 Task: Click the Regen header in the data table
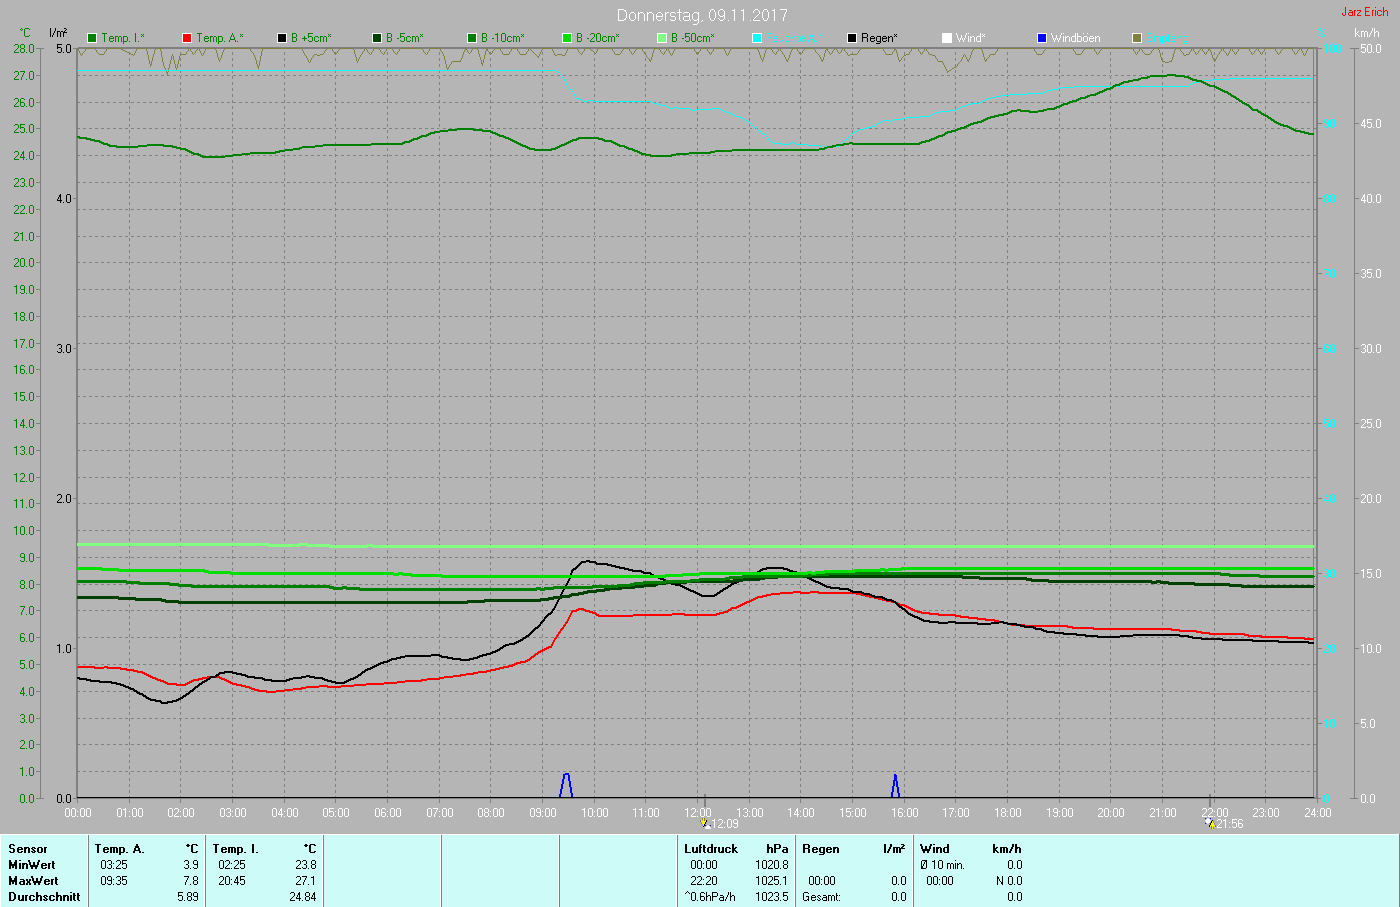821,849
